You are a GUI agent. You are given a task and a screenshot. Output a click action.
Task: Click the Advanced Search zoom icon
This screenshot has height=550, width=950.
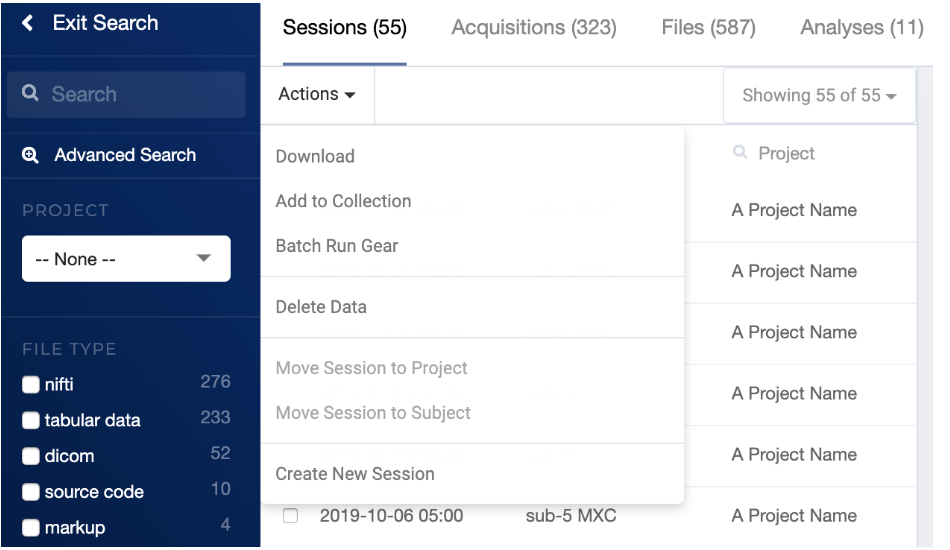(x=30, y=155)
